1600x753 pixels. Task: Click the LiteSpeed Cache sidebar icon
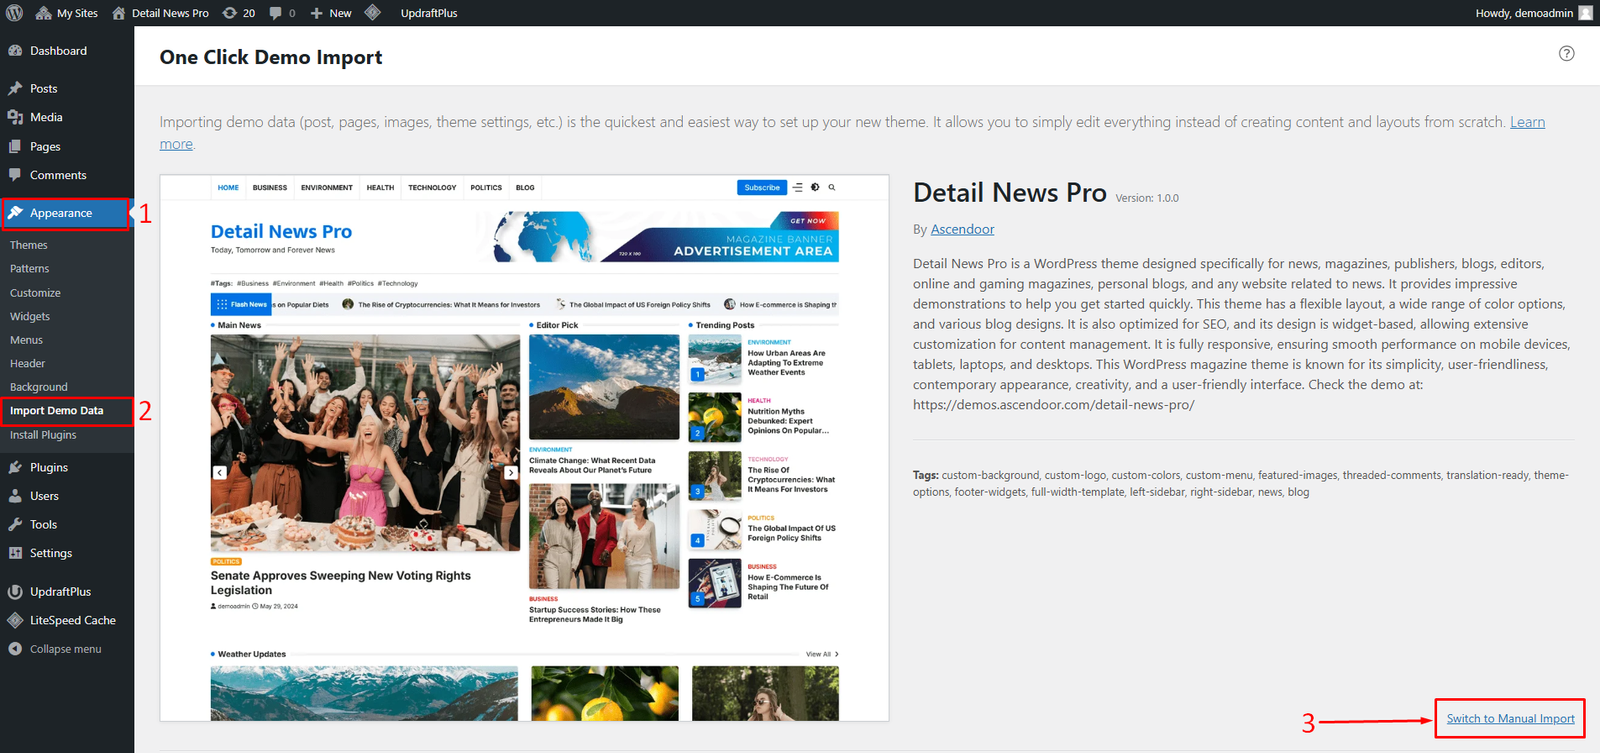(x=15, y=620)
